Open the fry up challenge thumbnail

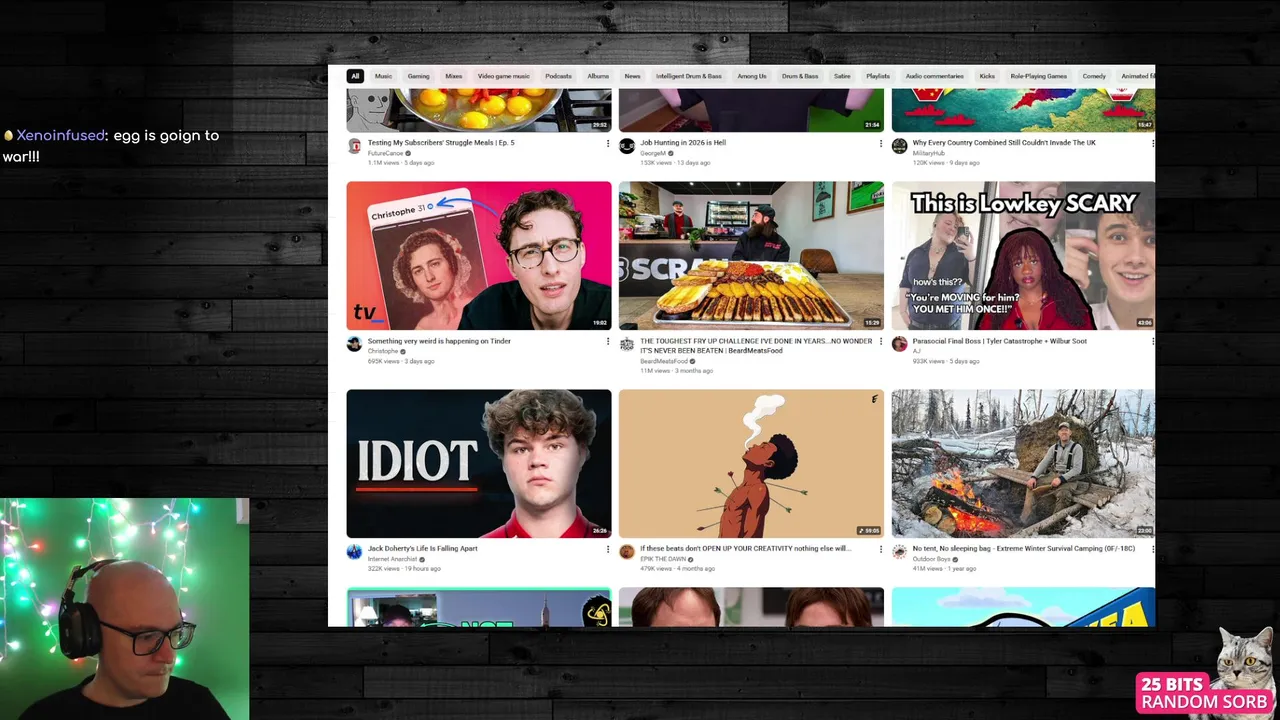tap(751, 255)
